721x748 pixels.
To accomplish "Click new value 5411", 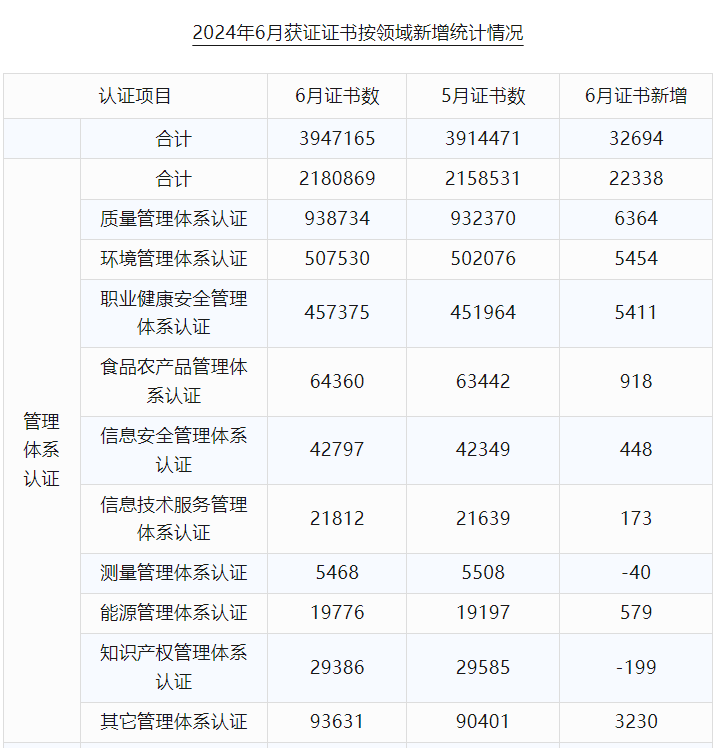I will pyautogui.click(x=636, y=312).
